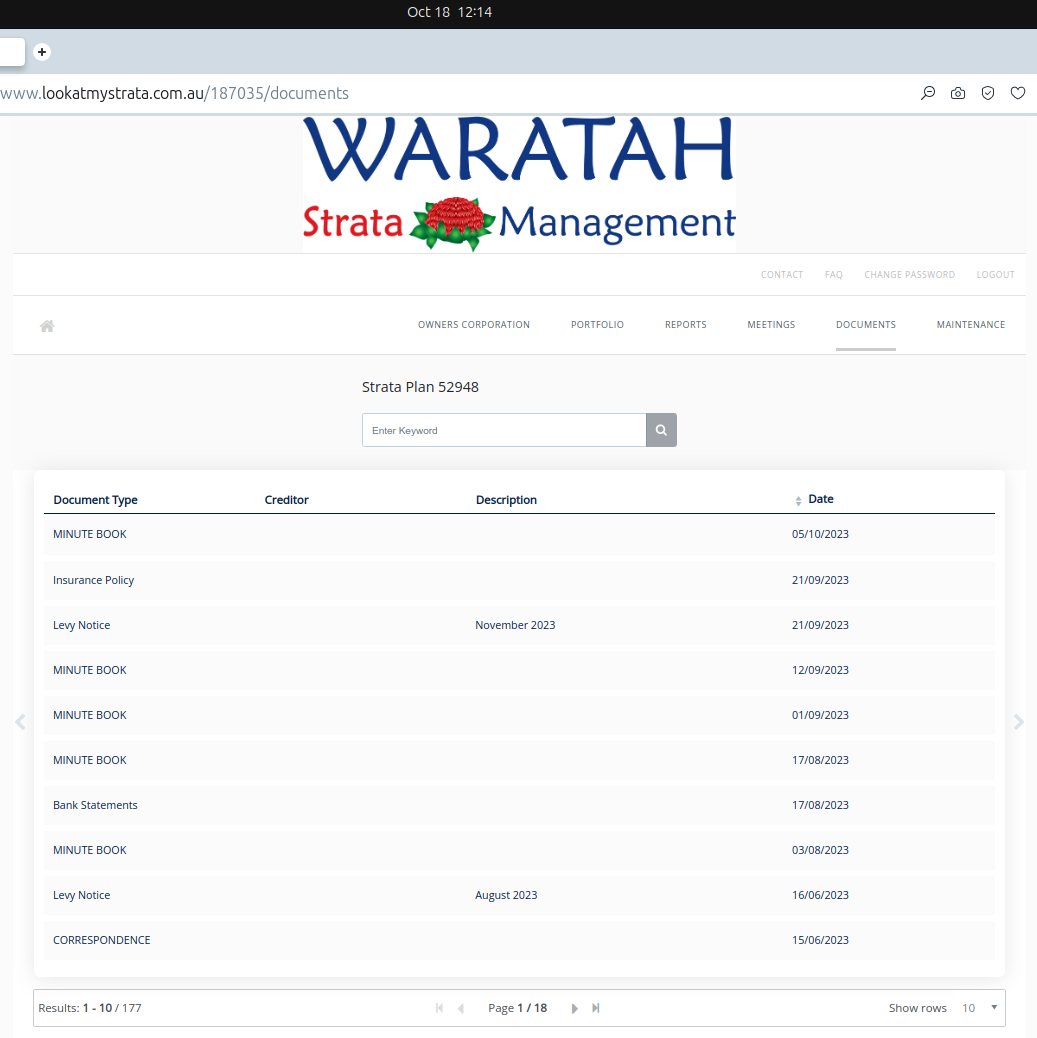Open the FAQ link

point(834,275)
